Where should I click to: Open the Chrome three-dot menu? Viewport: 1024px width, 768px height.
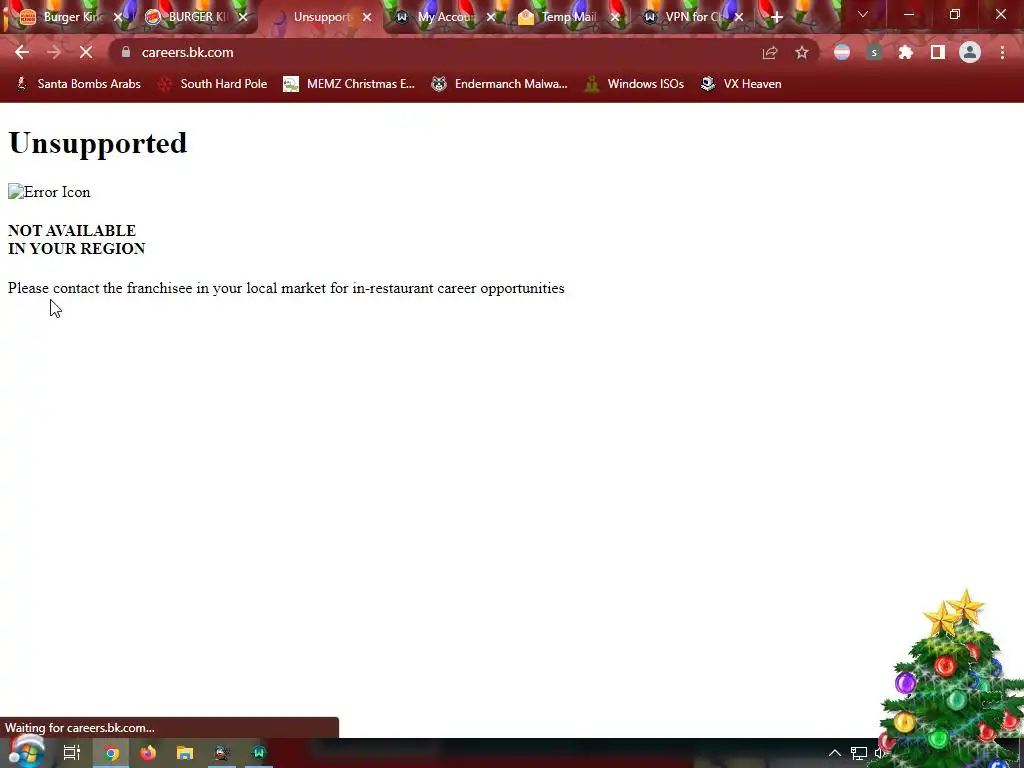pos(1002,52)
